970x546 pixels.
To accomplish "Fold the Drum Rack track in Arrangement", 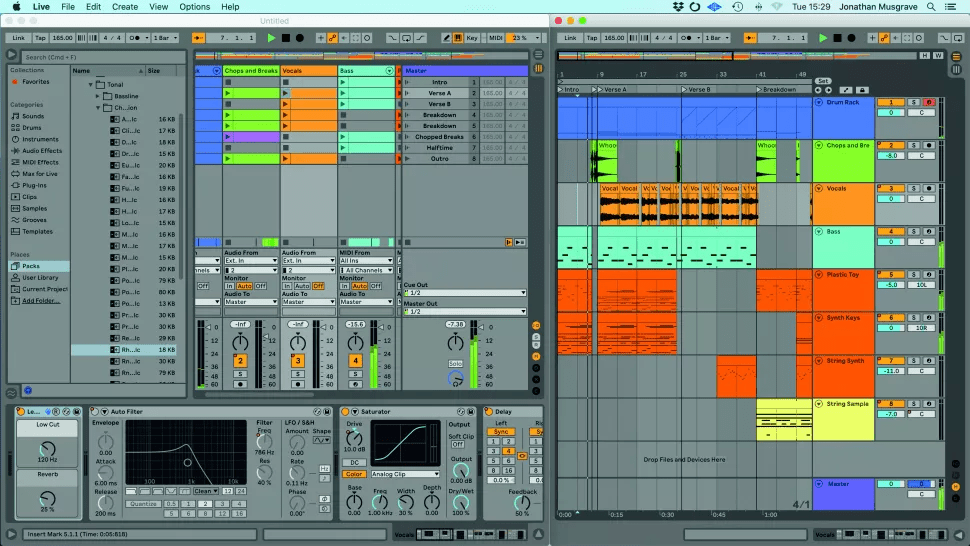I will 819,102.
